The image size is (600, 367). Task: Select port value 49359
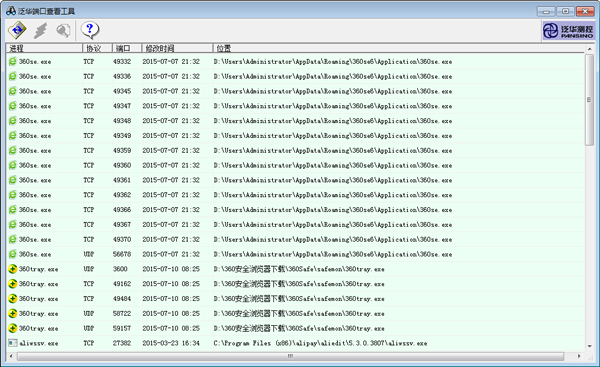(122, 150)
